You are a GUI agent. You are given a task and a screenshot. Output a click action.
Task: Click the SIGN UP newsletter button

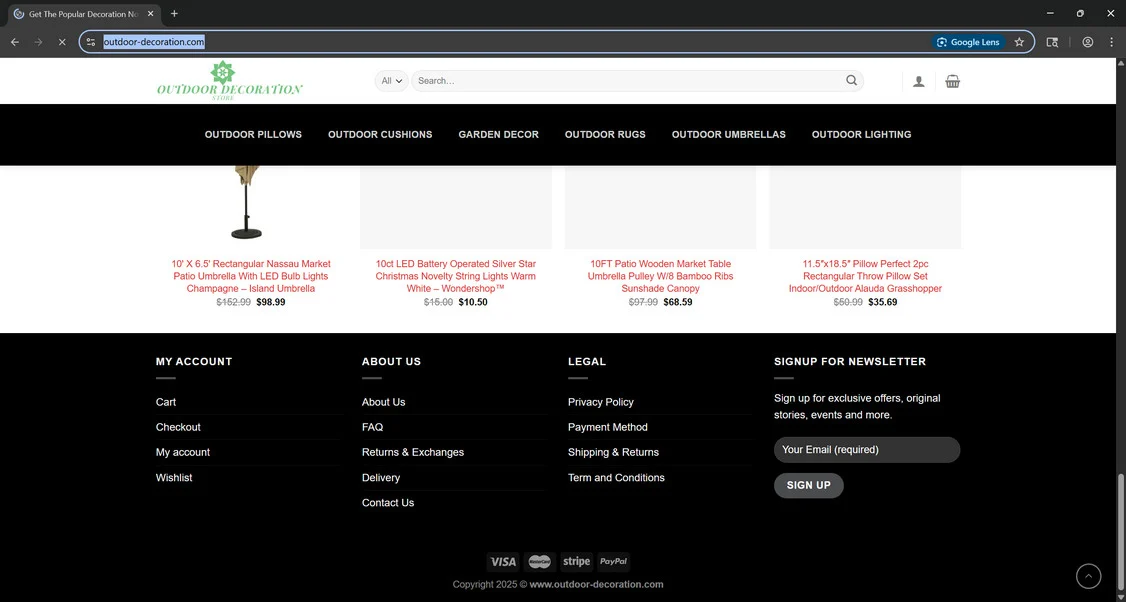coord(809,485)
